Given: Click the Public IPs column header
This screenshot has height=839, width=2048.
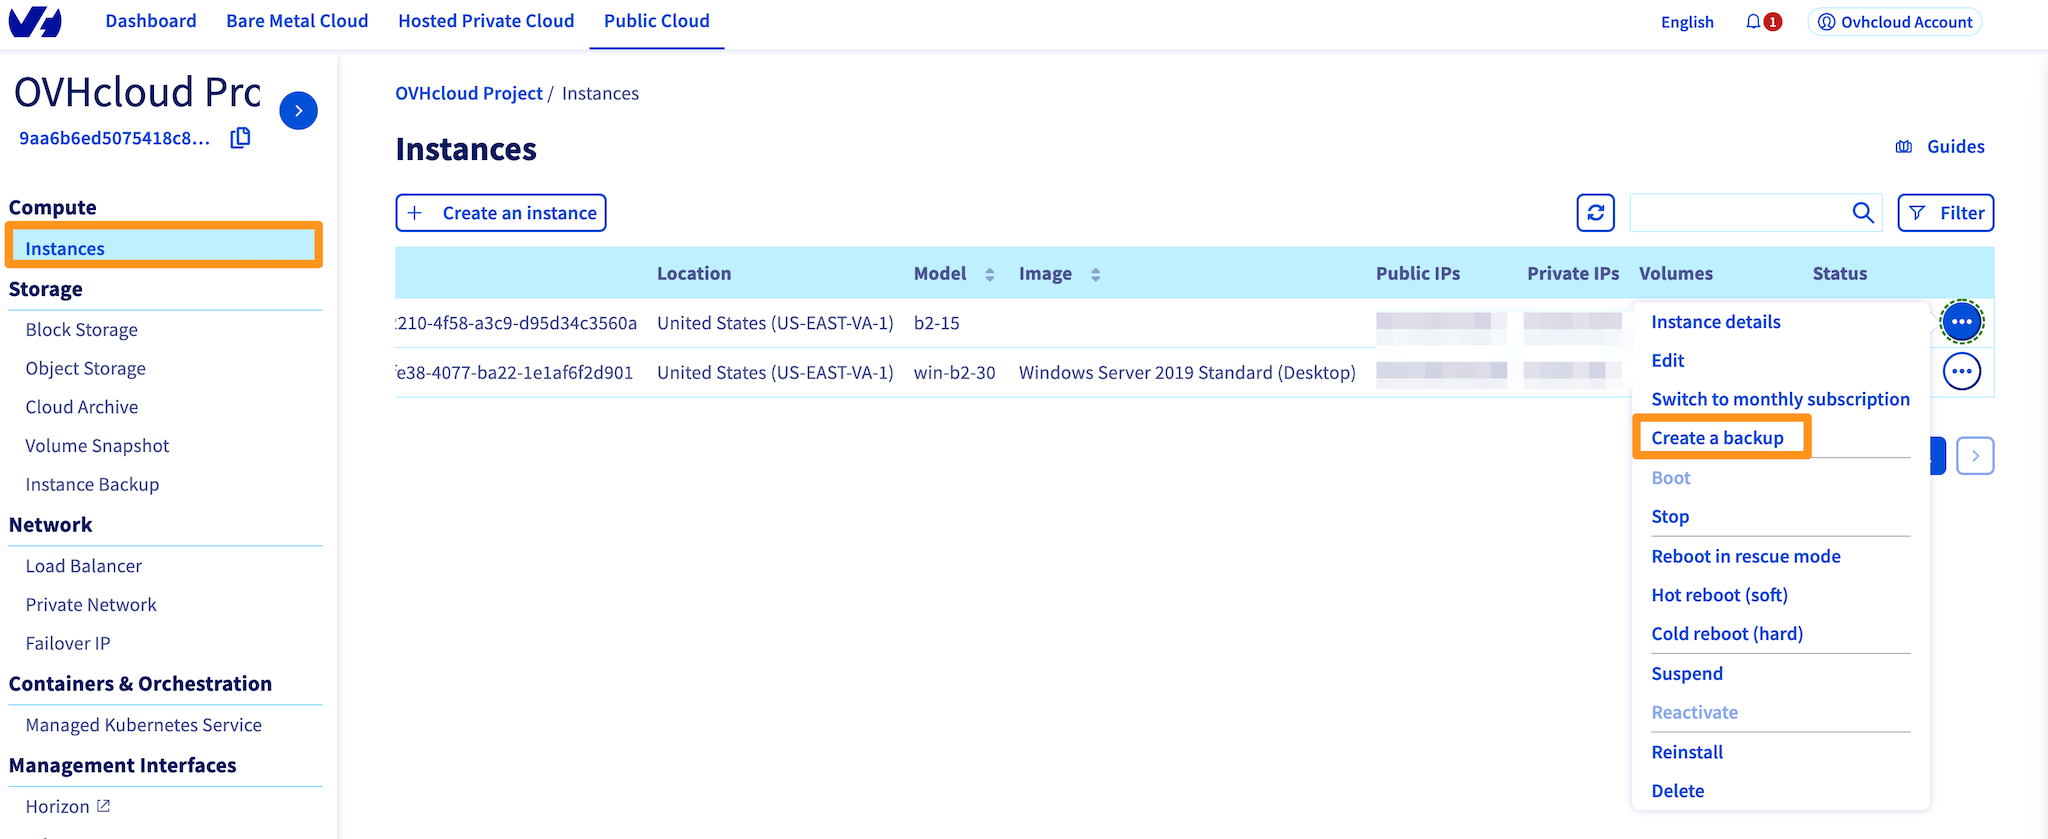Looking at the screenshot, I should (1418, 274).
